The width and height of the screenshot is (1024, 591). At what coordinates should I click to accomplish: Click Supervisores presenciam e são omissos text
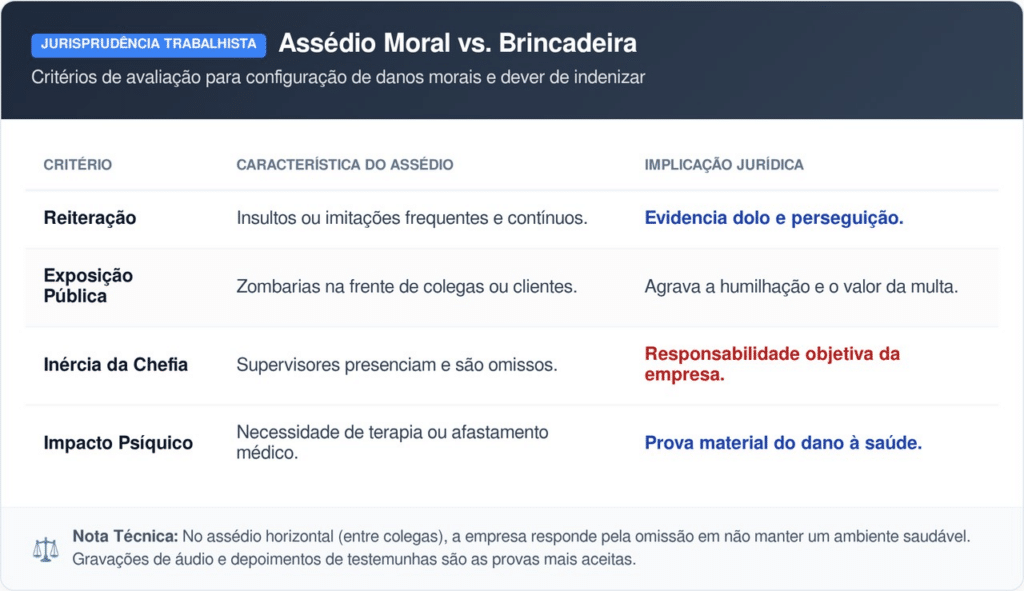(396, 365)
